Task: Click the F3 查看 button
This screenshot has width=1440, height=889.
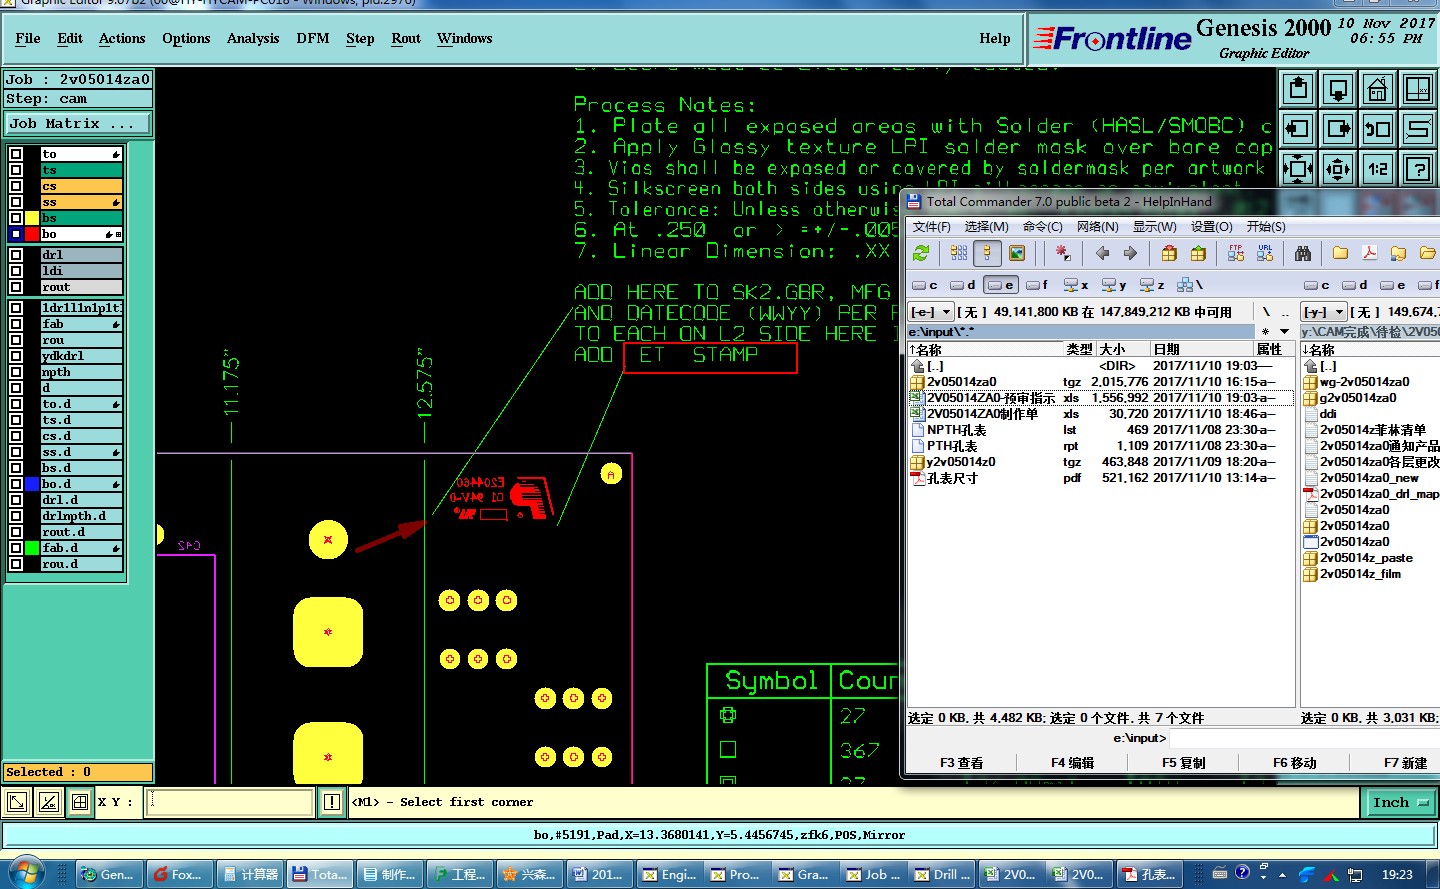Action: [961, 763]
